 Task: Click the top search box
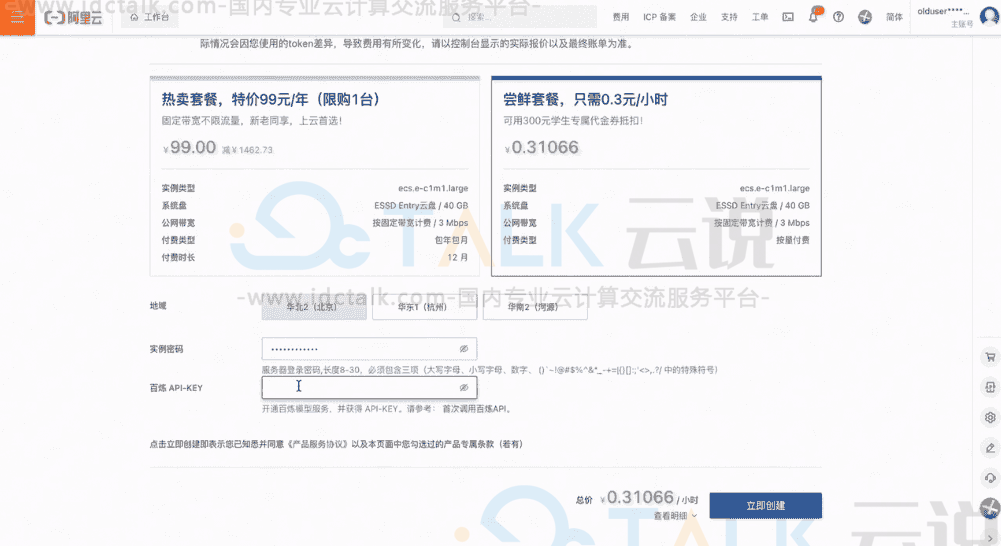coord(520,17)
